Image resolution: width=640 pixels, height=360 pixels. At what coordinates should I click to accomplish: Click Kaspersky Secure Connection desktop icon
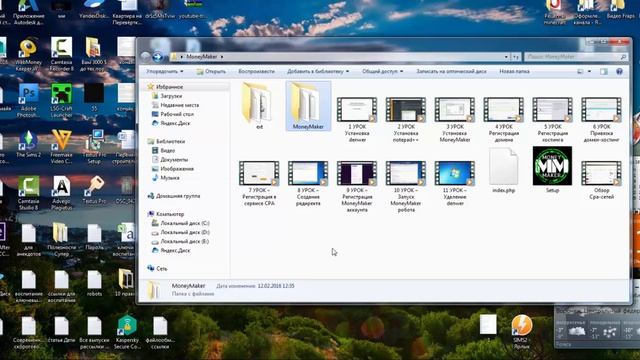click(x=127, y=332)
